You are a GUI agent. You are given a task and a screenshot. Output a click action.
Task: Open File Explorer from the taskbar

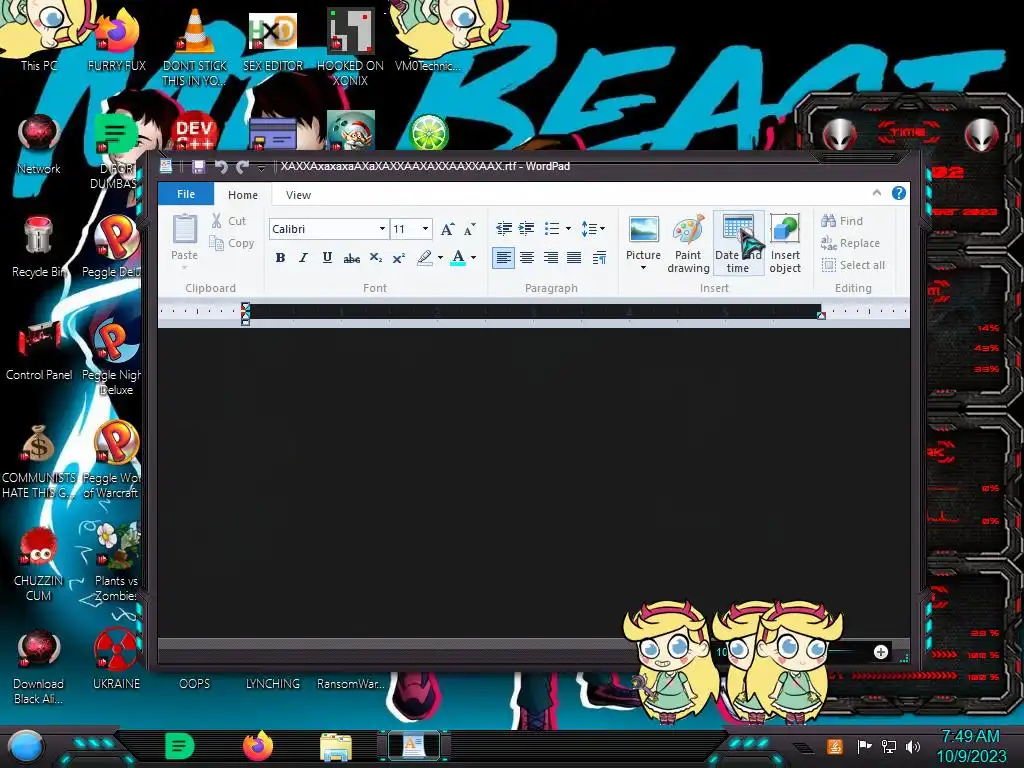[x=336, y=746]
